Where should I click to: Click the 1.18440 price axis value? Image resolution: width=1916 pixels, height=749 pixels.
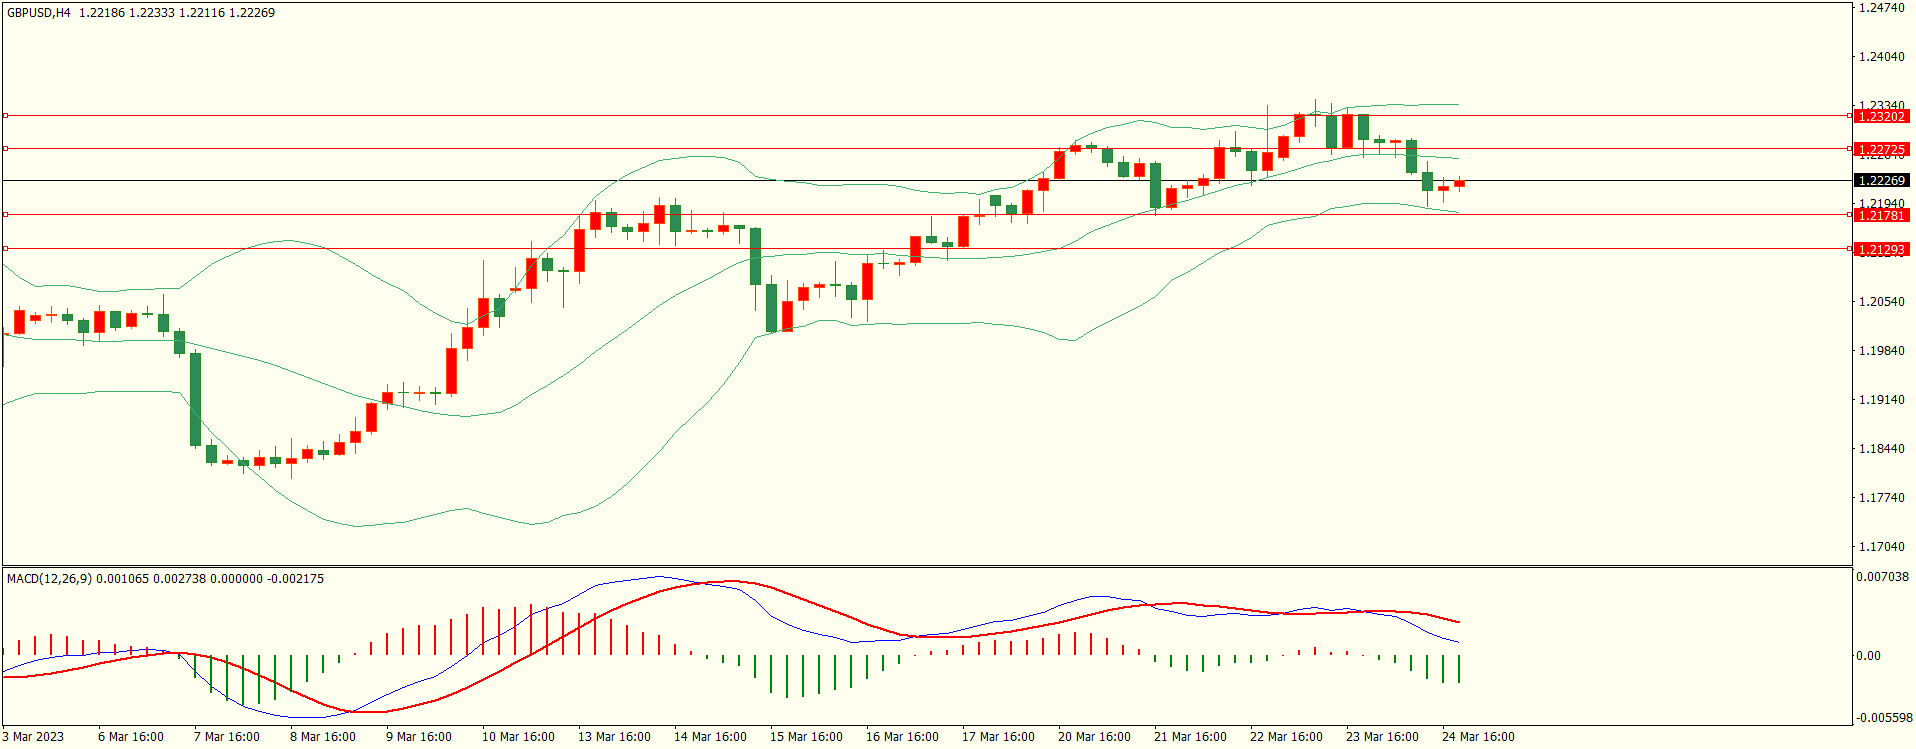1881,449
